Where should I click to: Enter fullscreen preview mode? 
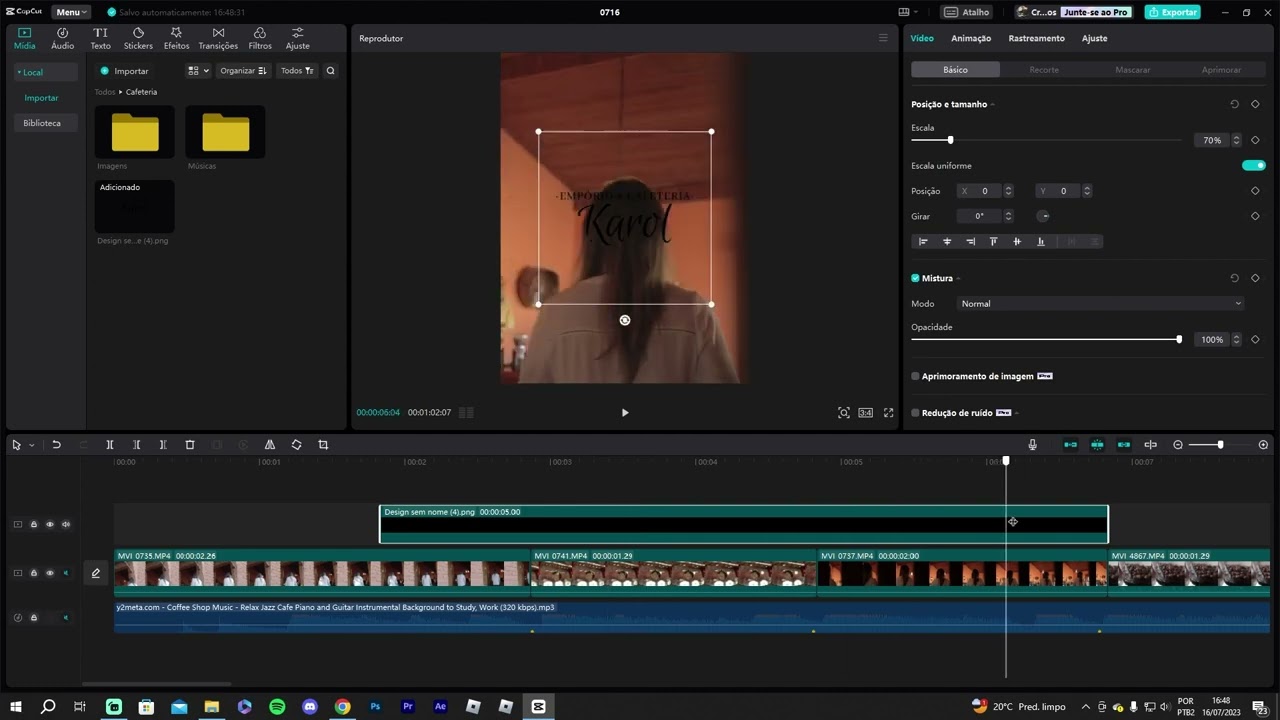[x=888, y=413]
